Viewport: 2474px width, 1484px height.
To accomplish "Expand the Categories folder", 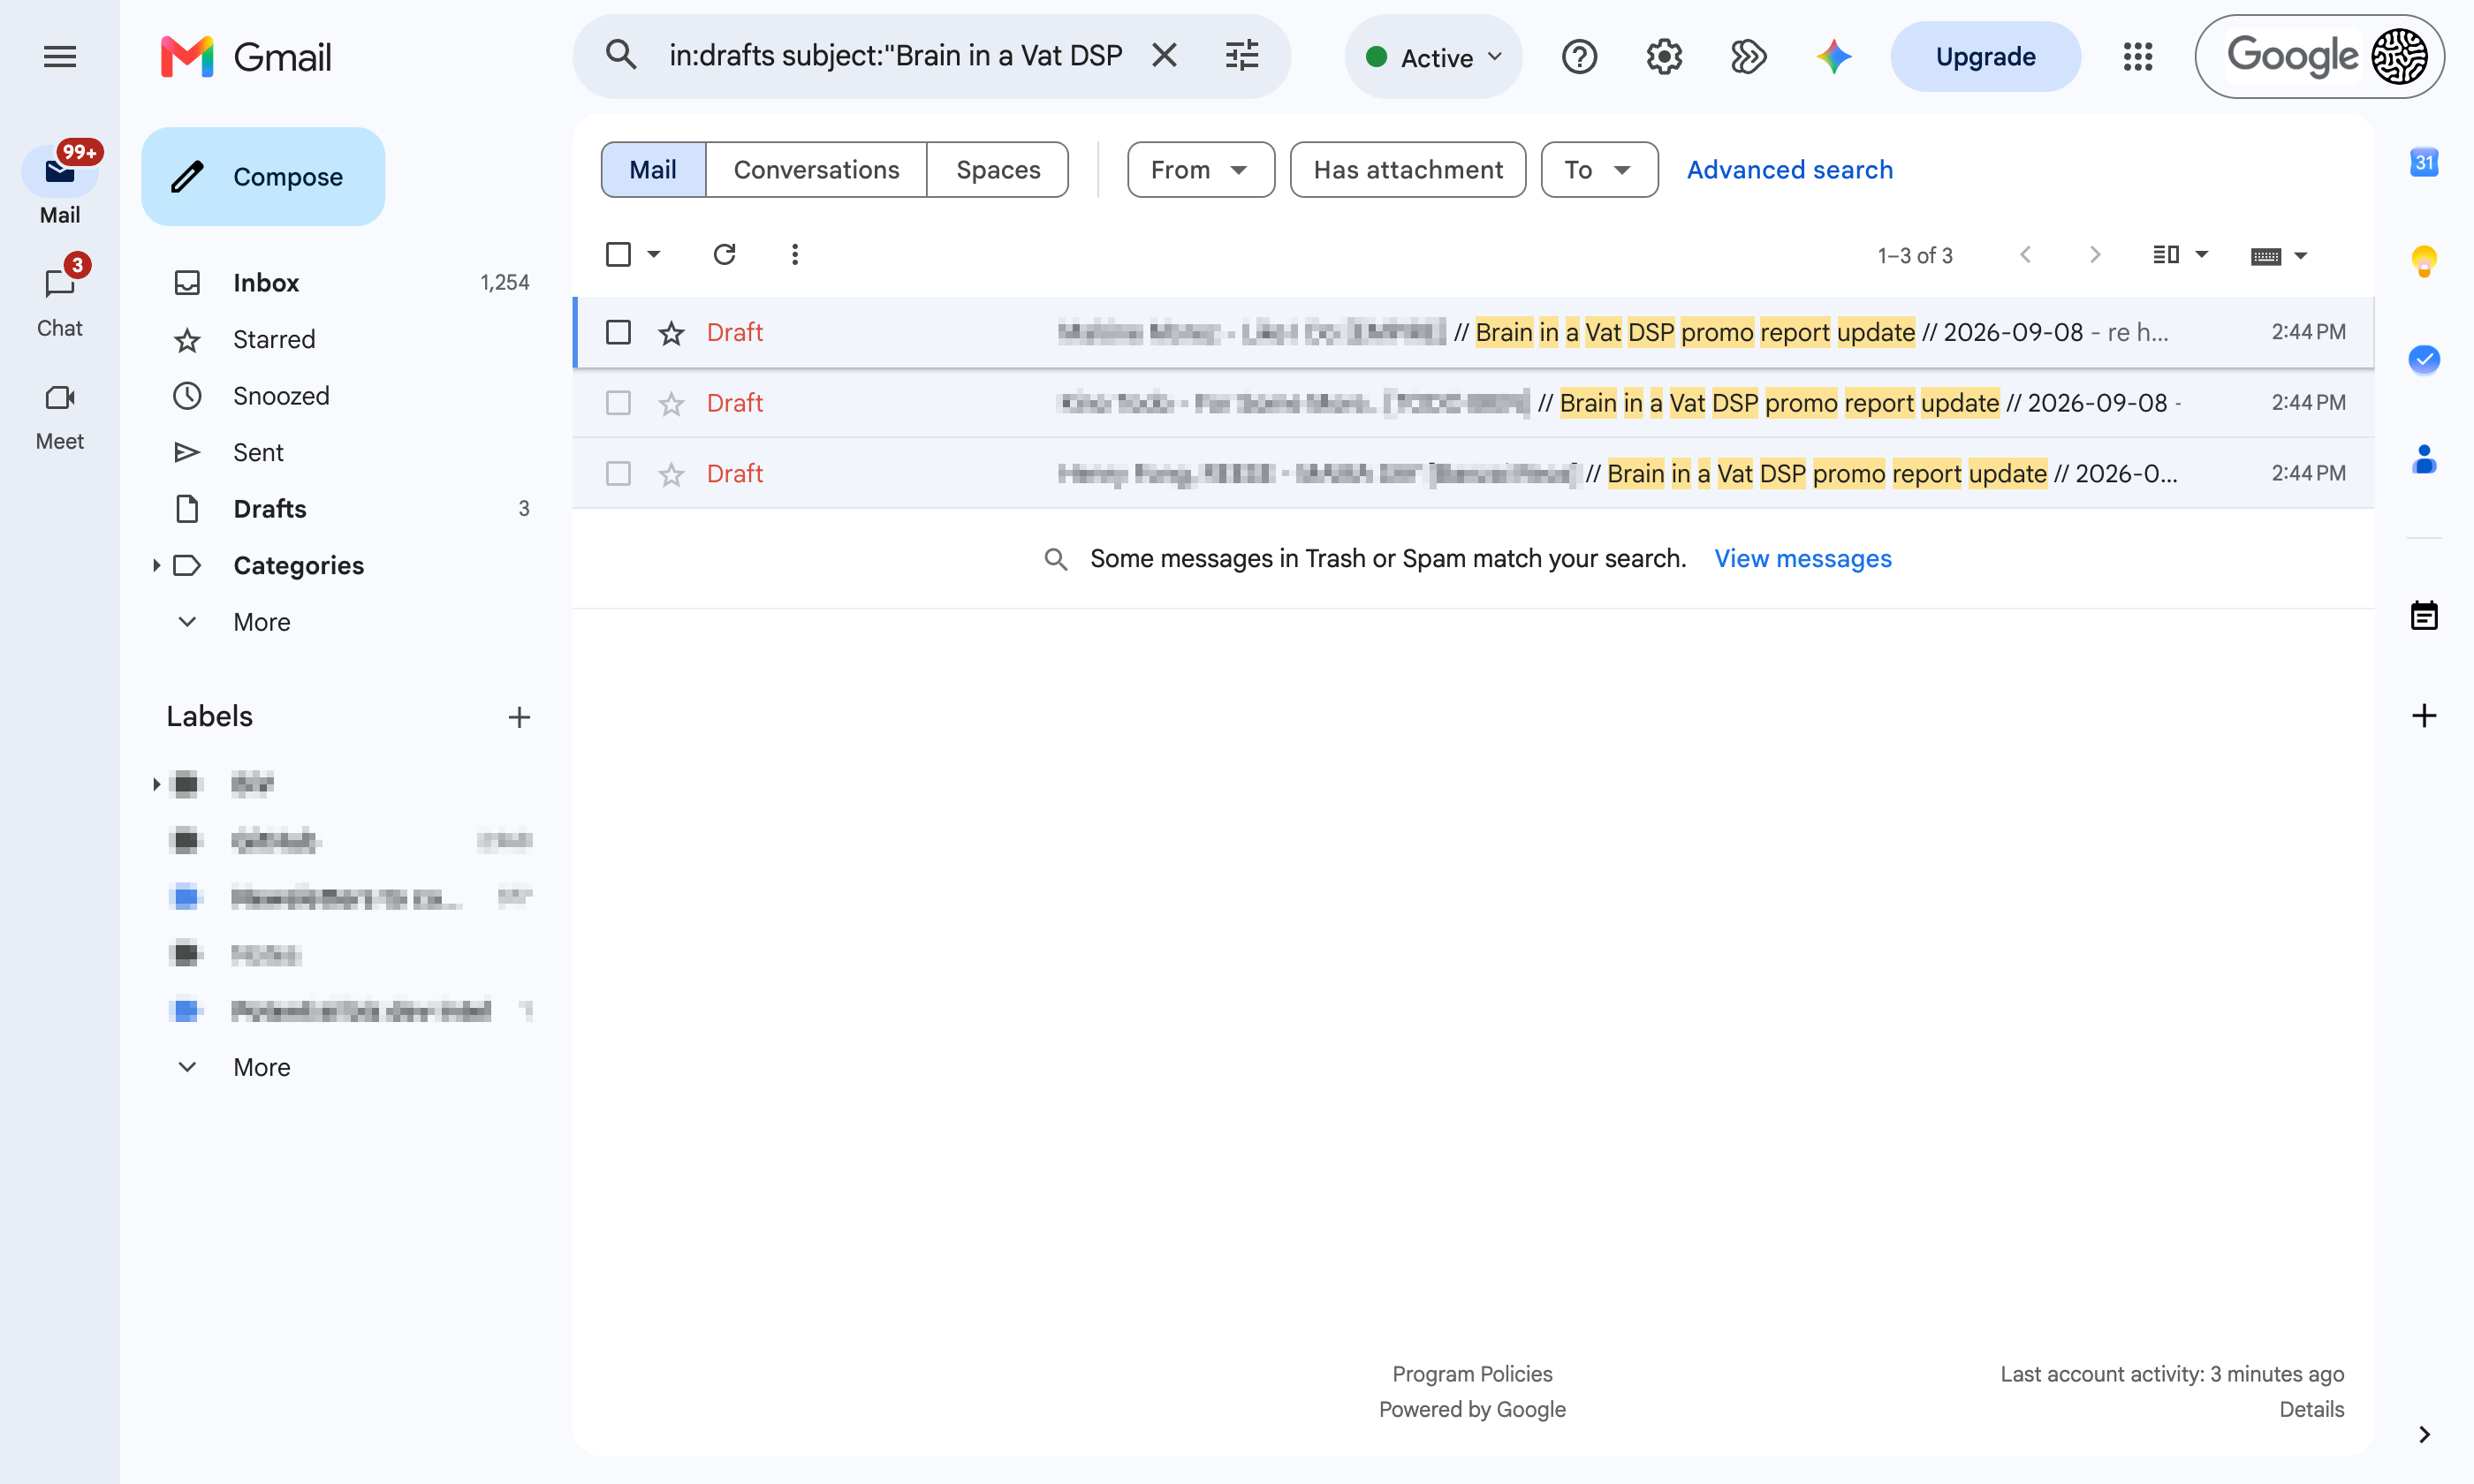I will click(157, 565).
